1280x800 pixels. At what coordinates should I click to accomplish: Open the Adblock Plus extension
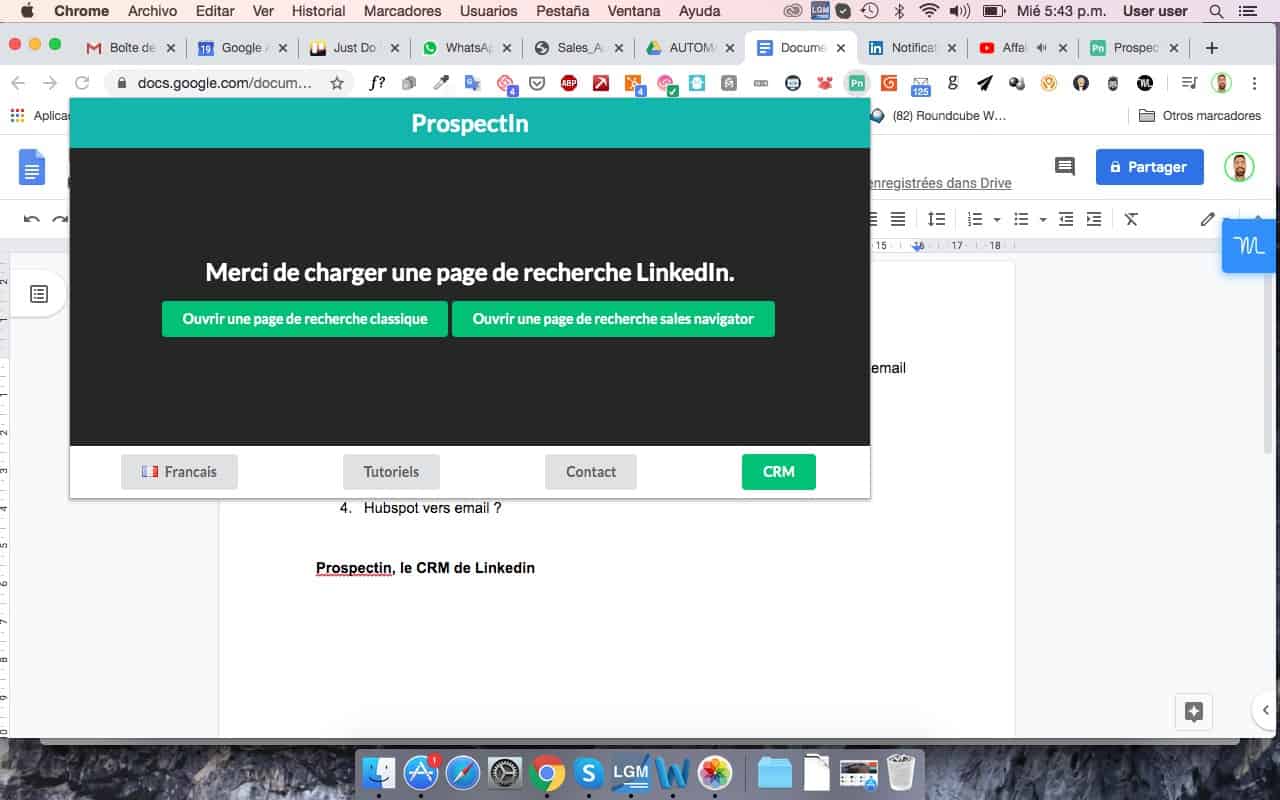tap(569, 83)
